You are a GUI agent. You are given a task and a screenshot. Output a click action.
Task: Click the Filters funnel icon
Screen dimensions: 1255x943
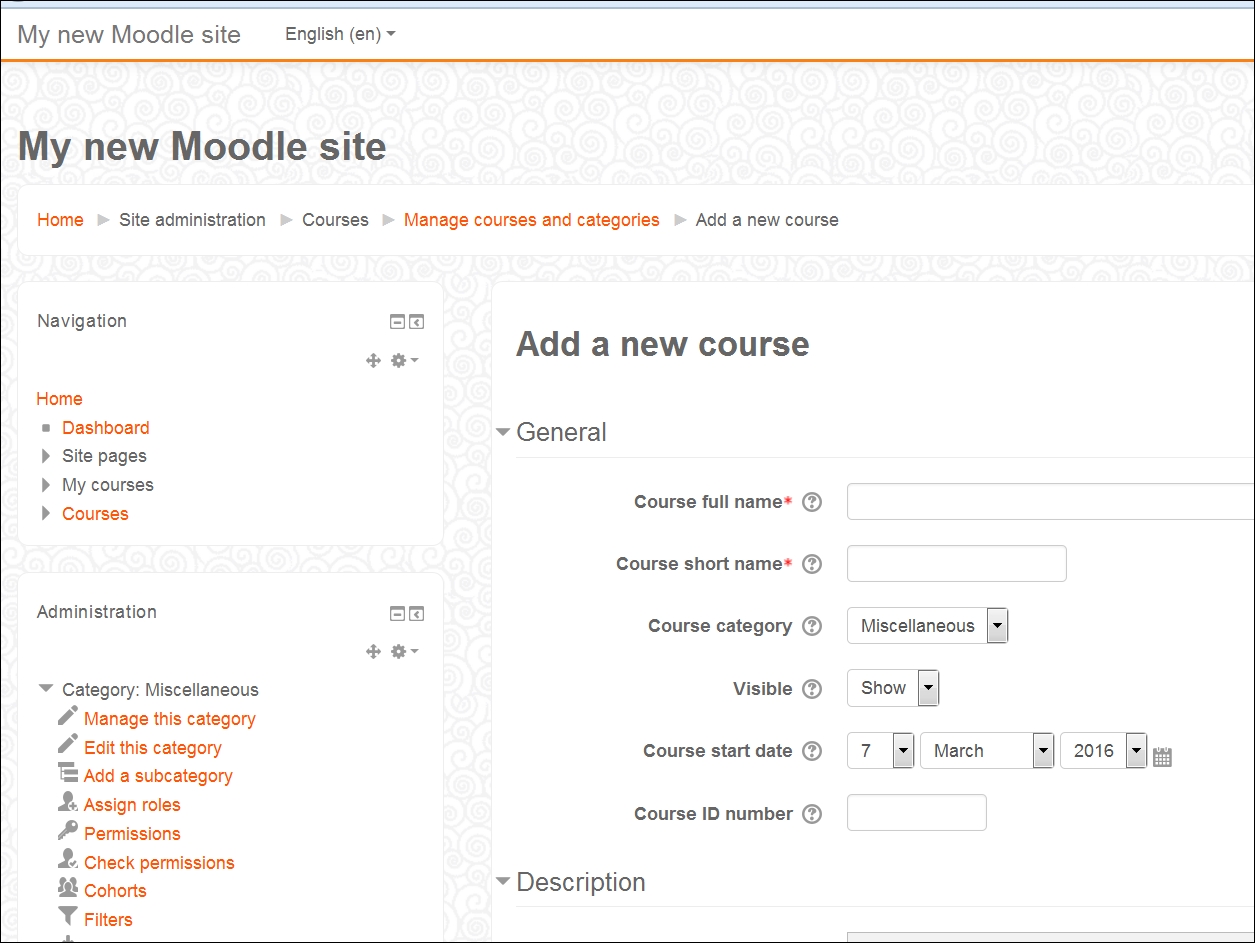[x=68, y=916]
